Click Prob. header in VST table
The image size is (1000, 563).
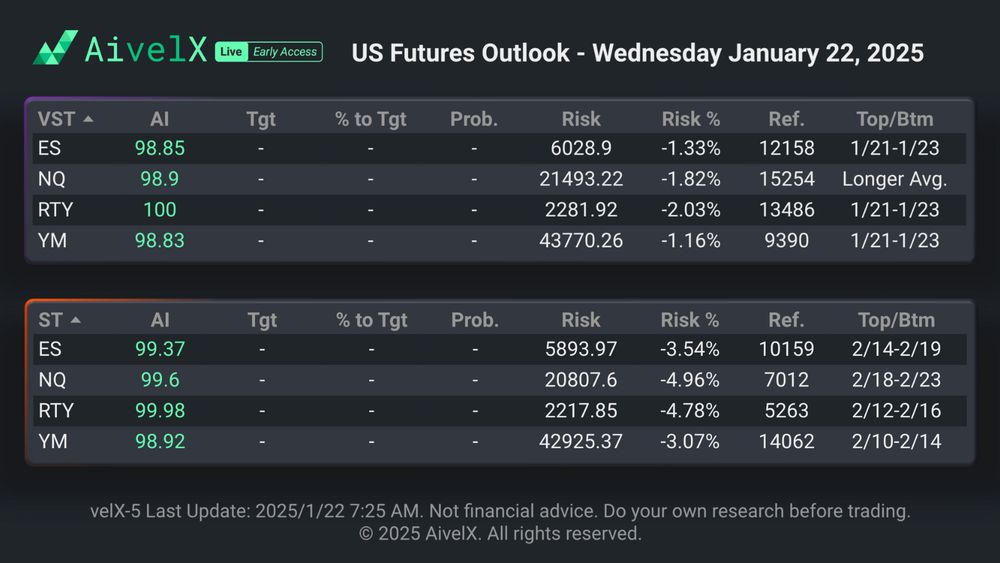tap(474, 119)
